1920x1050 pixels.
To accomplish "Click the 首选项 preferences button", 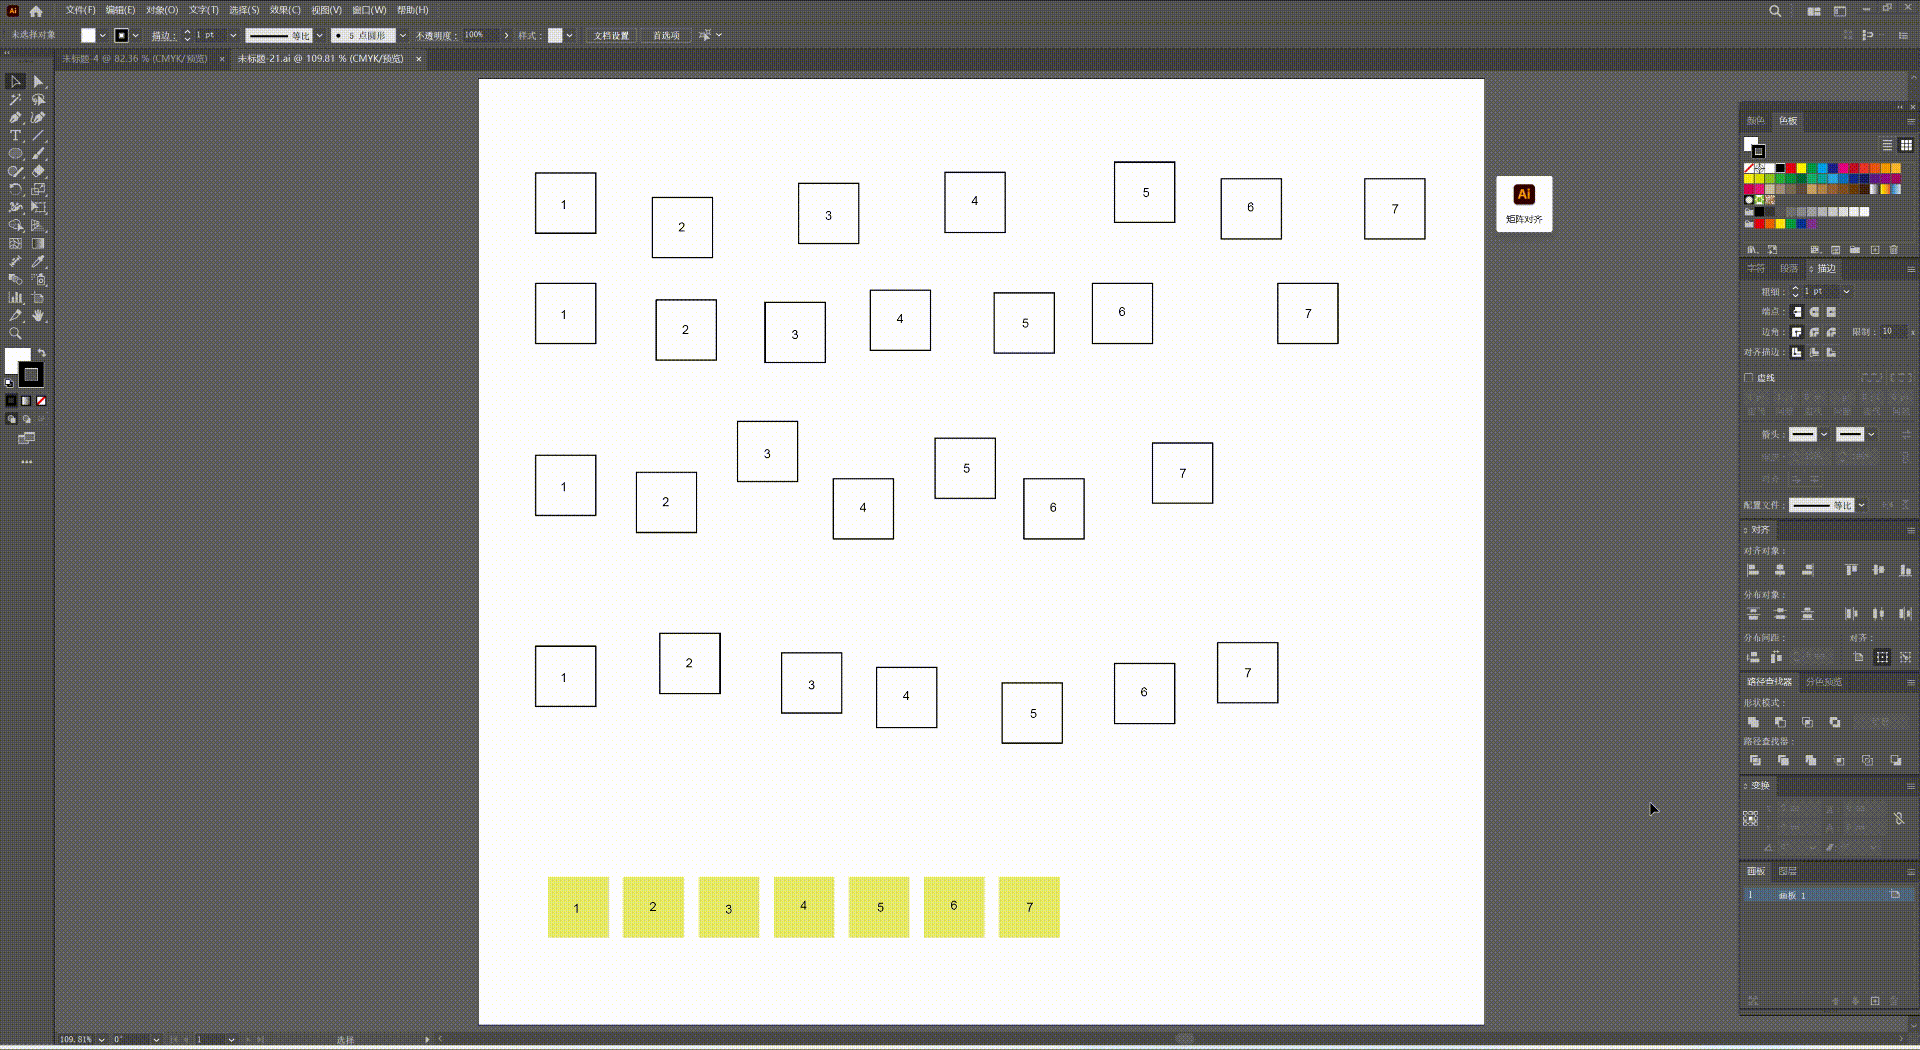I will point(666,36).
